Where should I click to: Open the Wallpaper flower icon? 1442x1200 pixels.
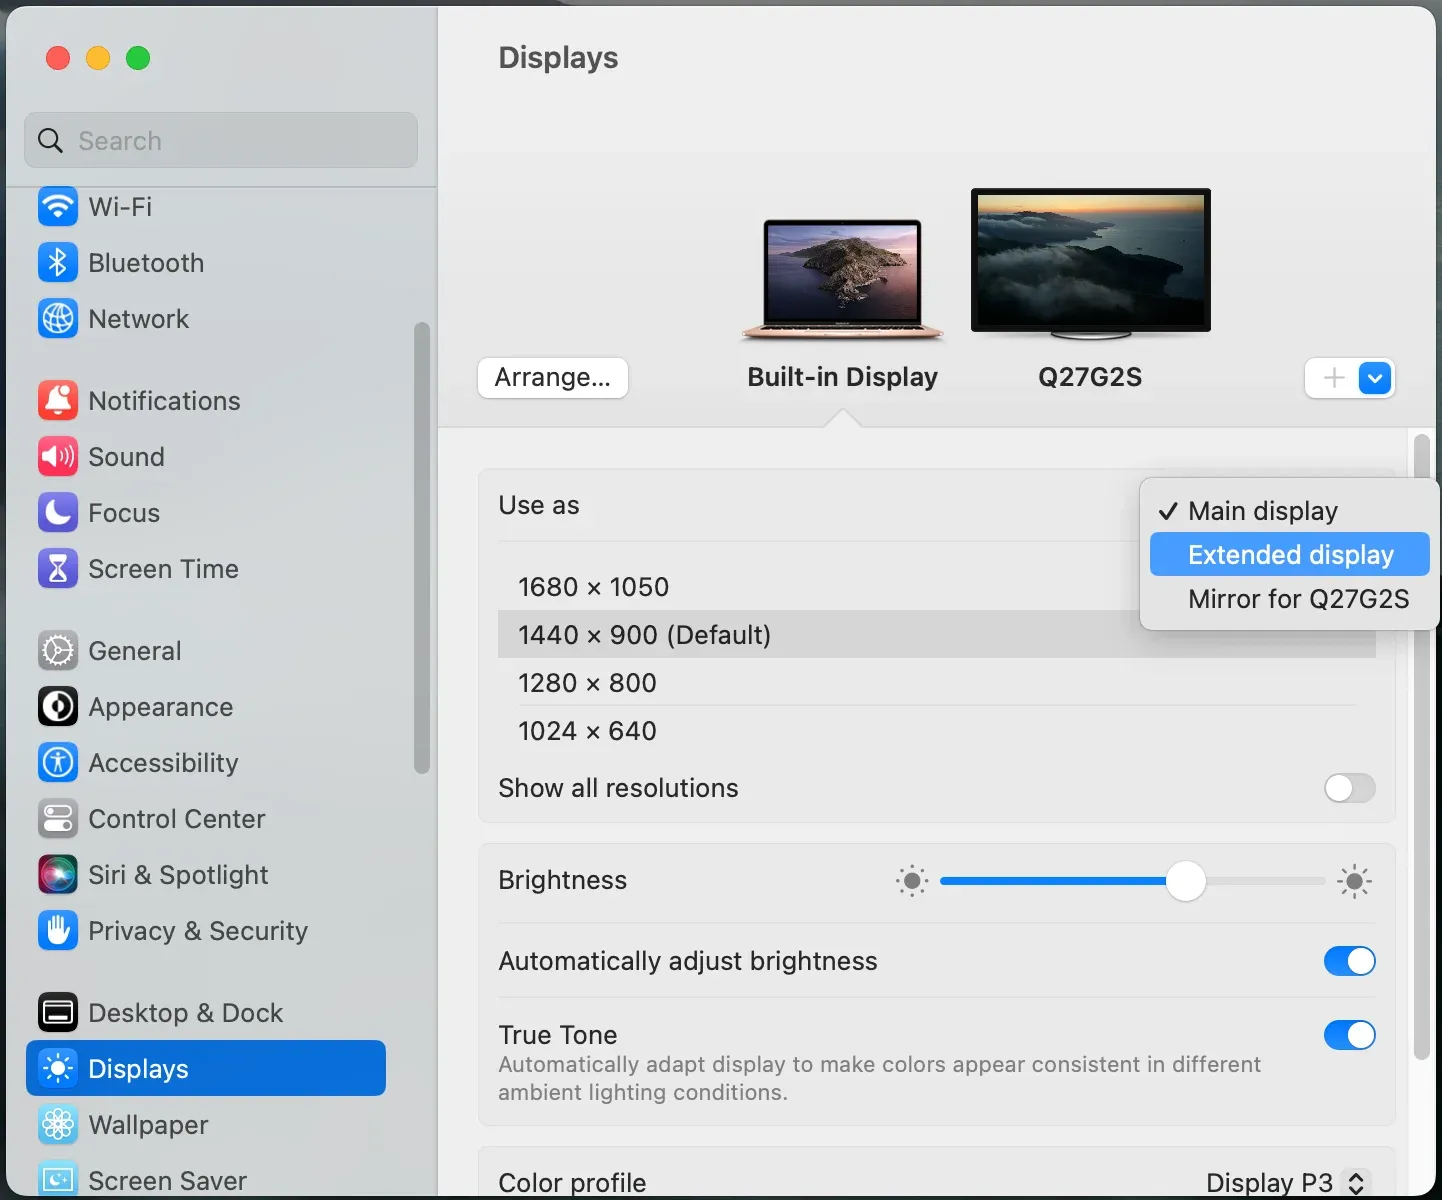pyautogui.click(x=58, y=1125)
